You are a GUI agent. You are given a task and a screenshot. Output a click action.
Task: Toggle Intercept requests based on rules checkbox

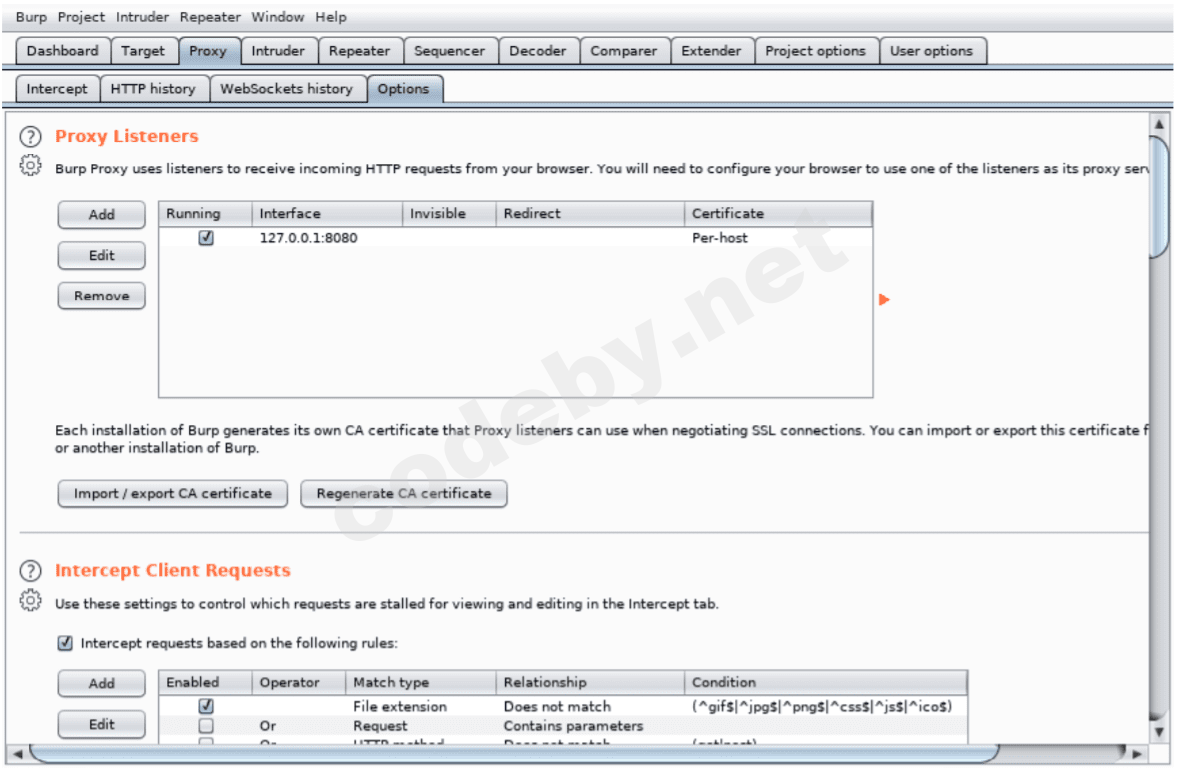tap(65, 643)
